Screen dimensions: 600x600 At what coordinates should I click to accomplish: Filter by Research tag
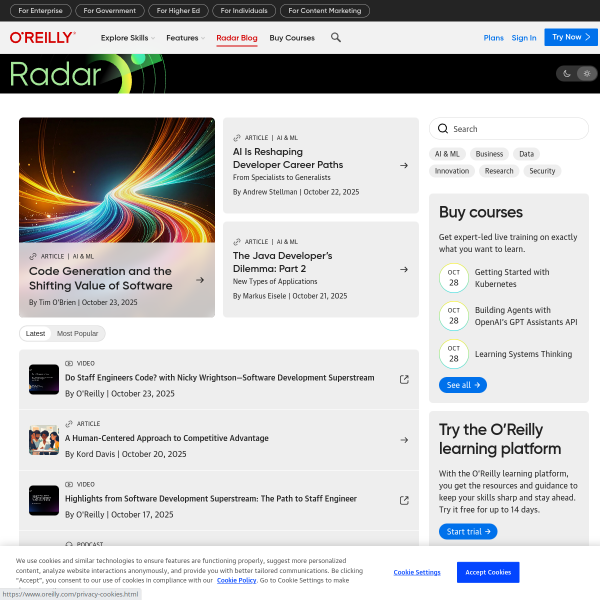[499, 171]
